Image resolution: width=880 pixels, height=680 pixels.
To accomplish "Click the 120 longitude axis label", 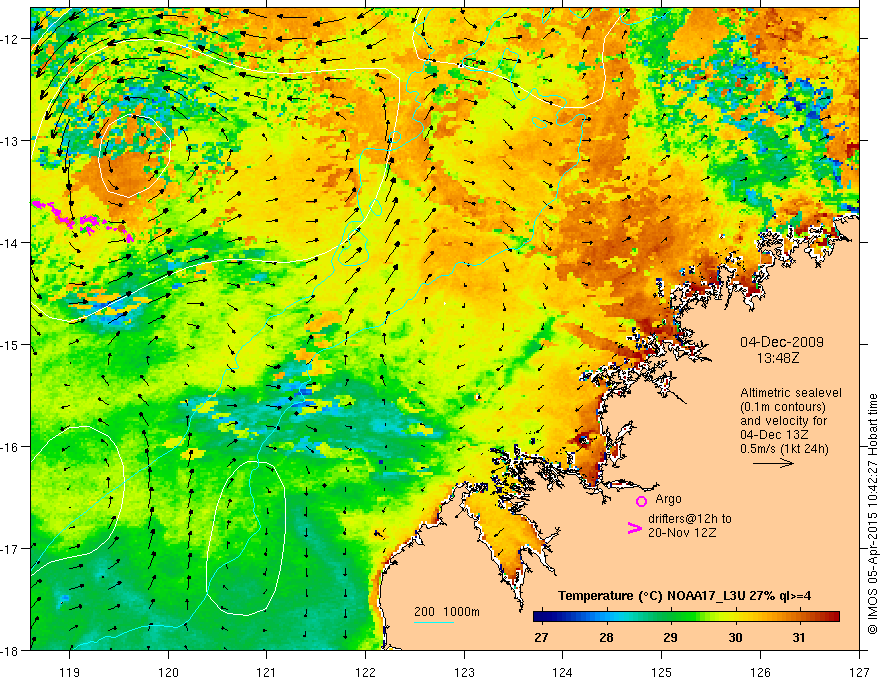I will pyautogui.click(x=168, y=672).
